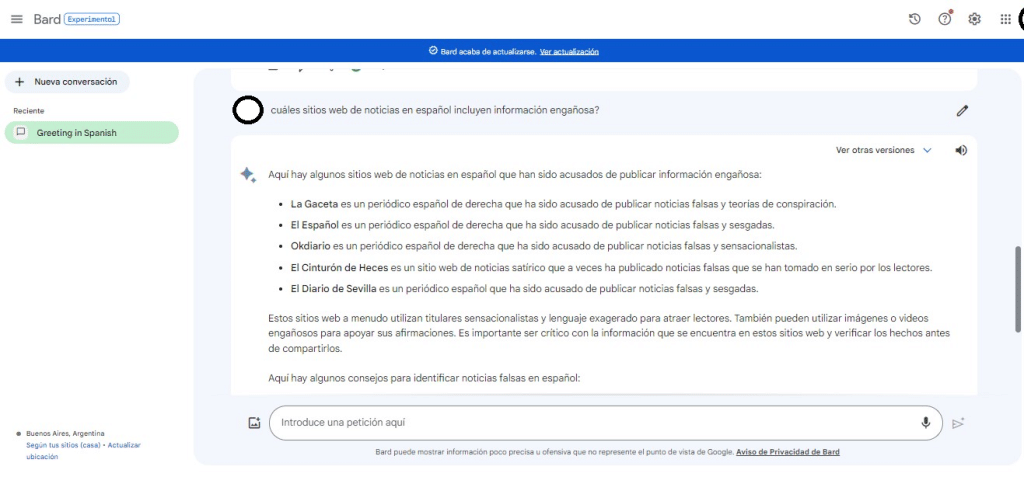Edit the prompt with pencil icon
Viewport: 1024px width, 477px height.
(962, 110)
